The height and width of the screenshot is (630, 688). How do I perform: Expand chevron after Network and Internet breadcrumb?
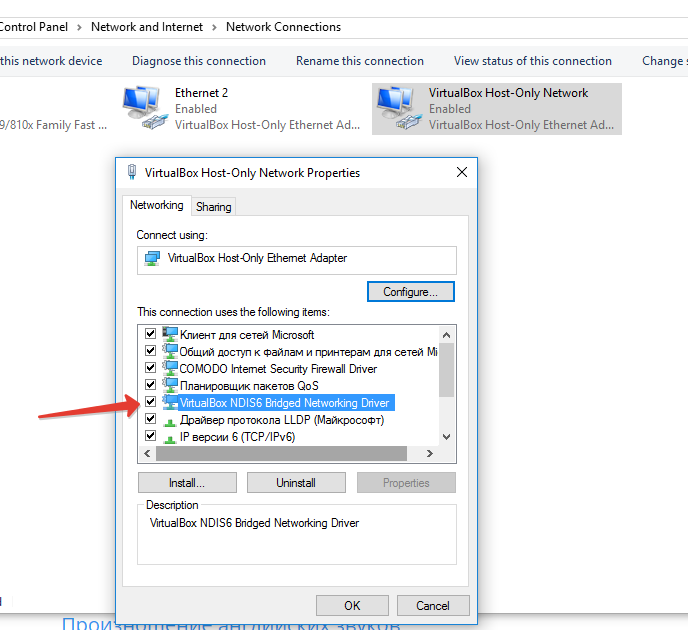[x=215, y=27]
